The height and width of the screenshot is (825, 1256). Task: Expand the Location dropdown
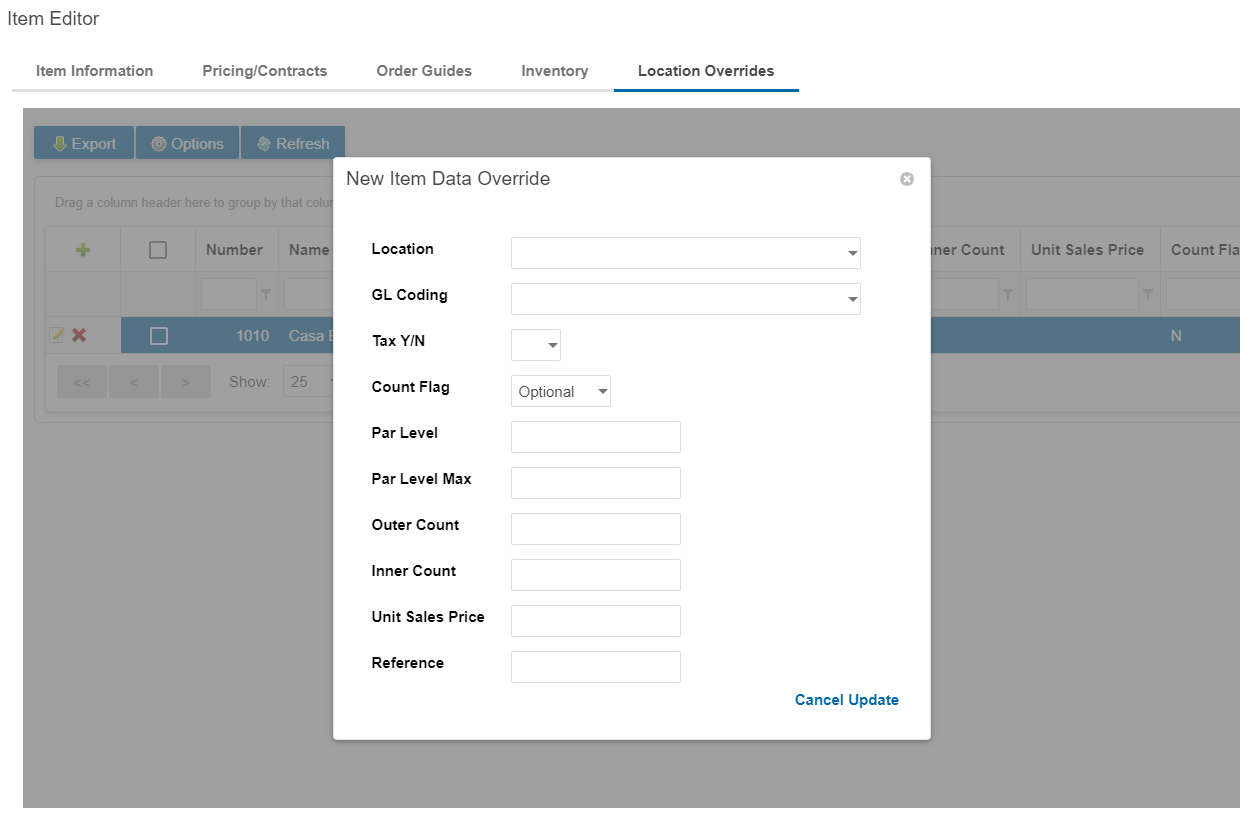pyautogui.click(x=852, y=254)
